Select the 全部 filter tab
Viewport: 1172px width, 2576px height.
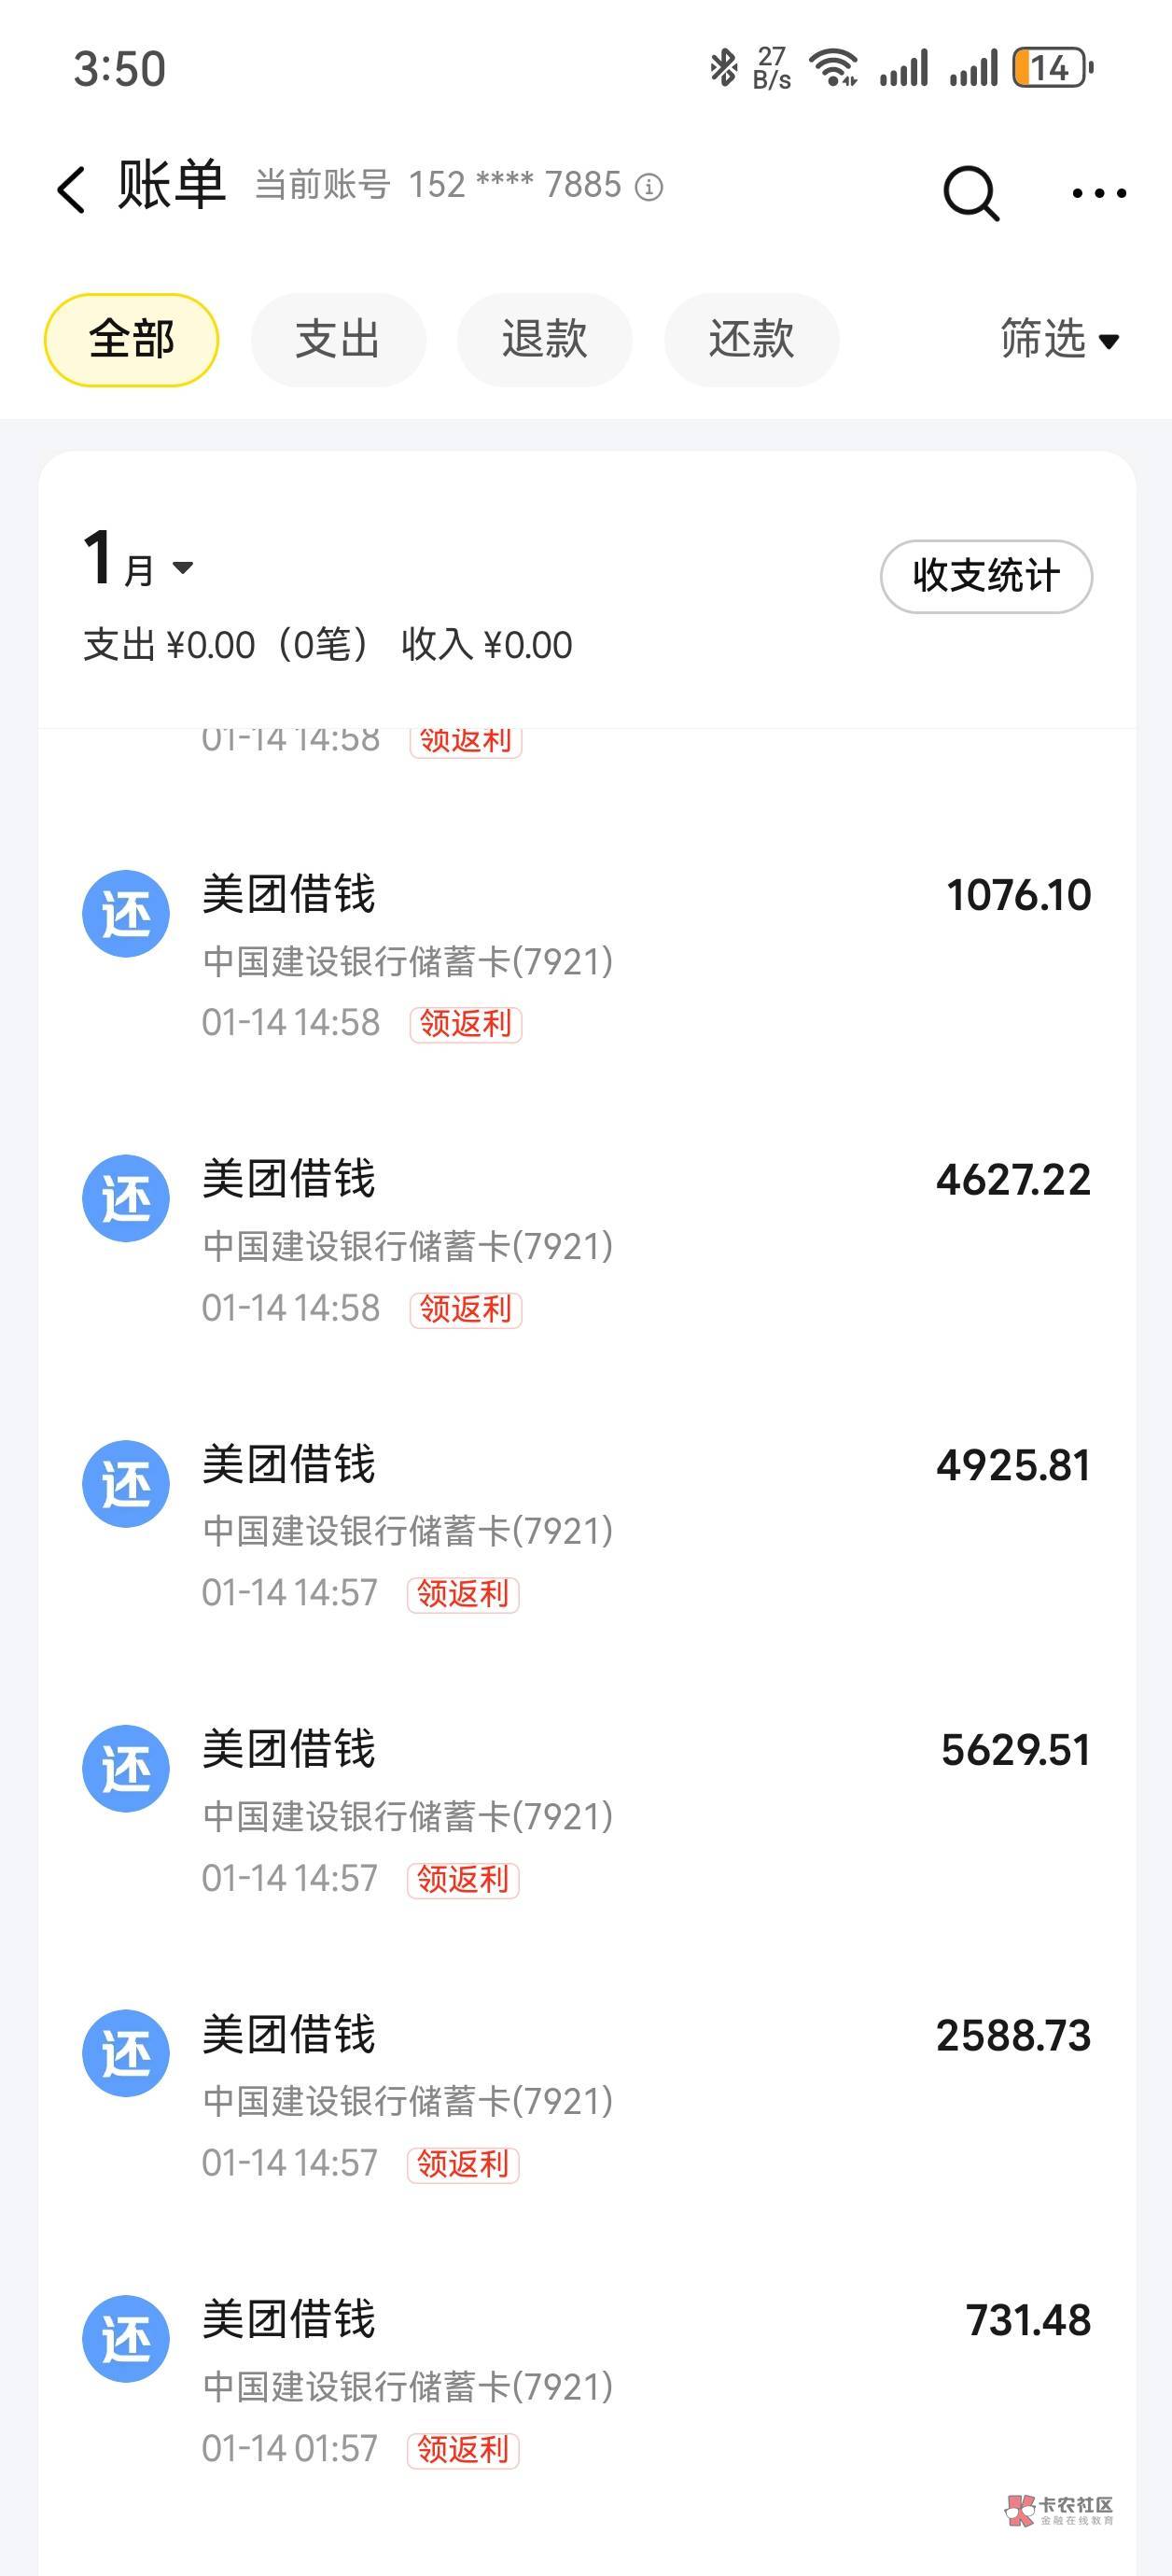131,340
